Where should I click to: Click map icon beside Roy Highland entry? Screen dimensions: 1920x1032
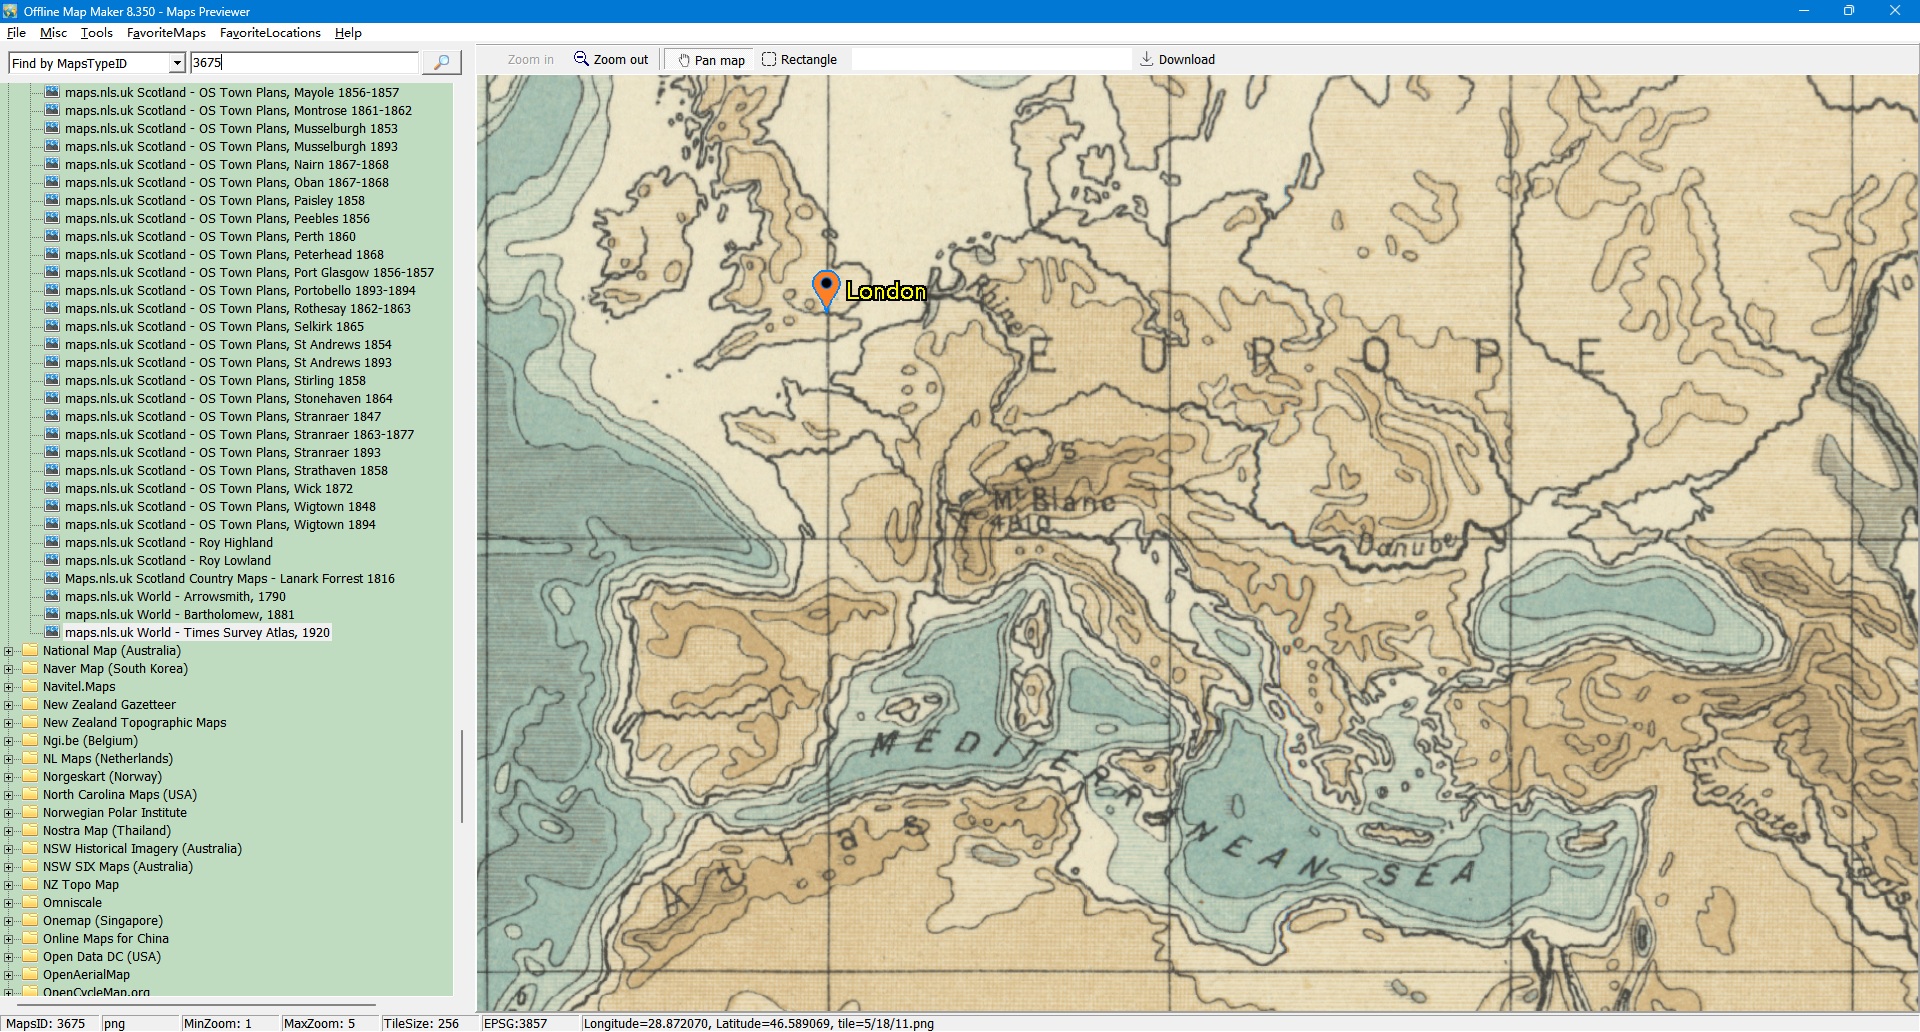tap(52, 543)
